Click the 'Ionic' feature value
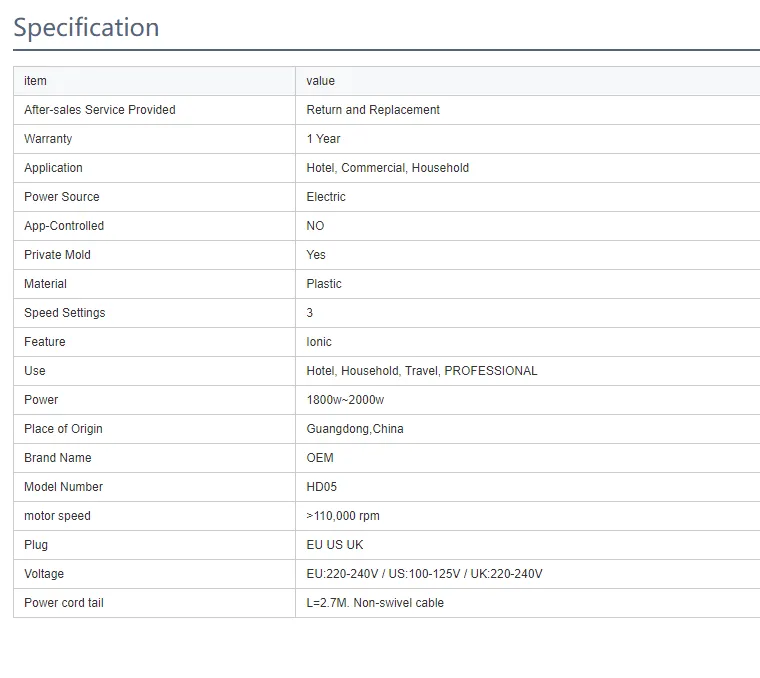The image size is (760, 678). tap(319, 342)
